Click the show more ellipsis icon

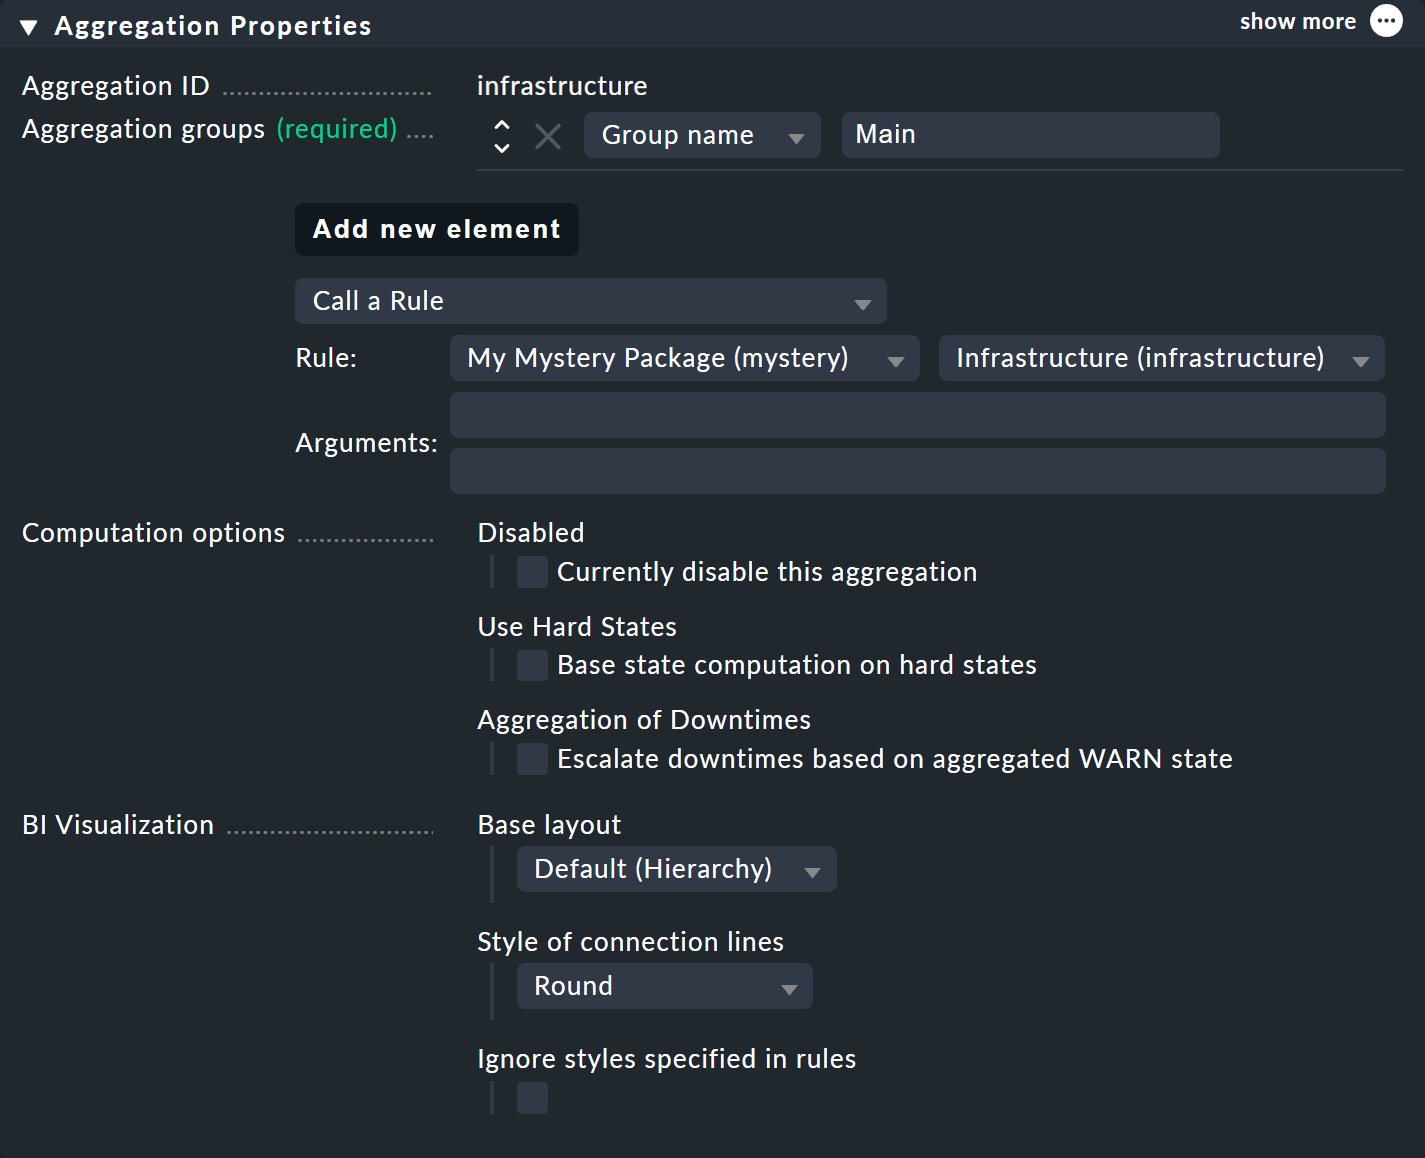point(1386,21)
